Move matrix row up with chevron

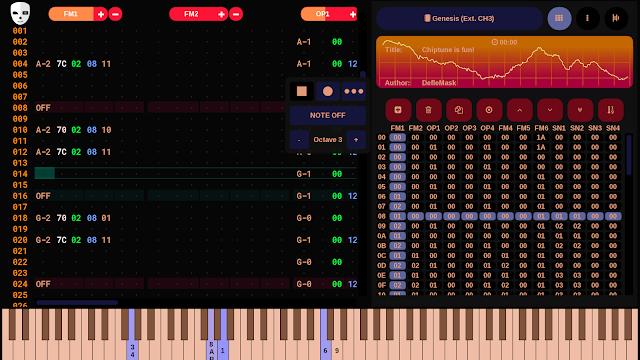point(520,110)
